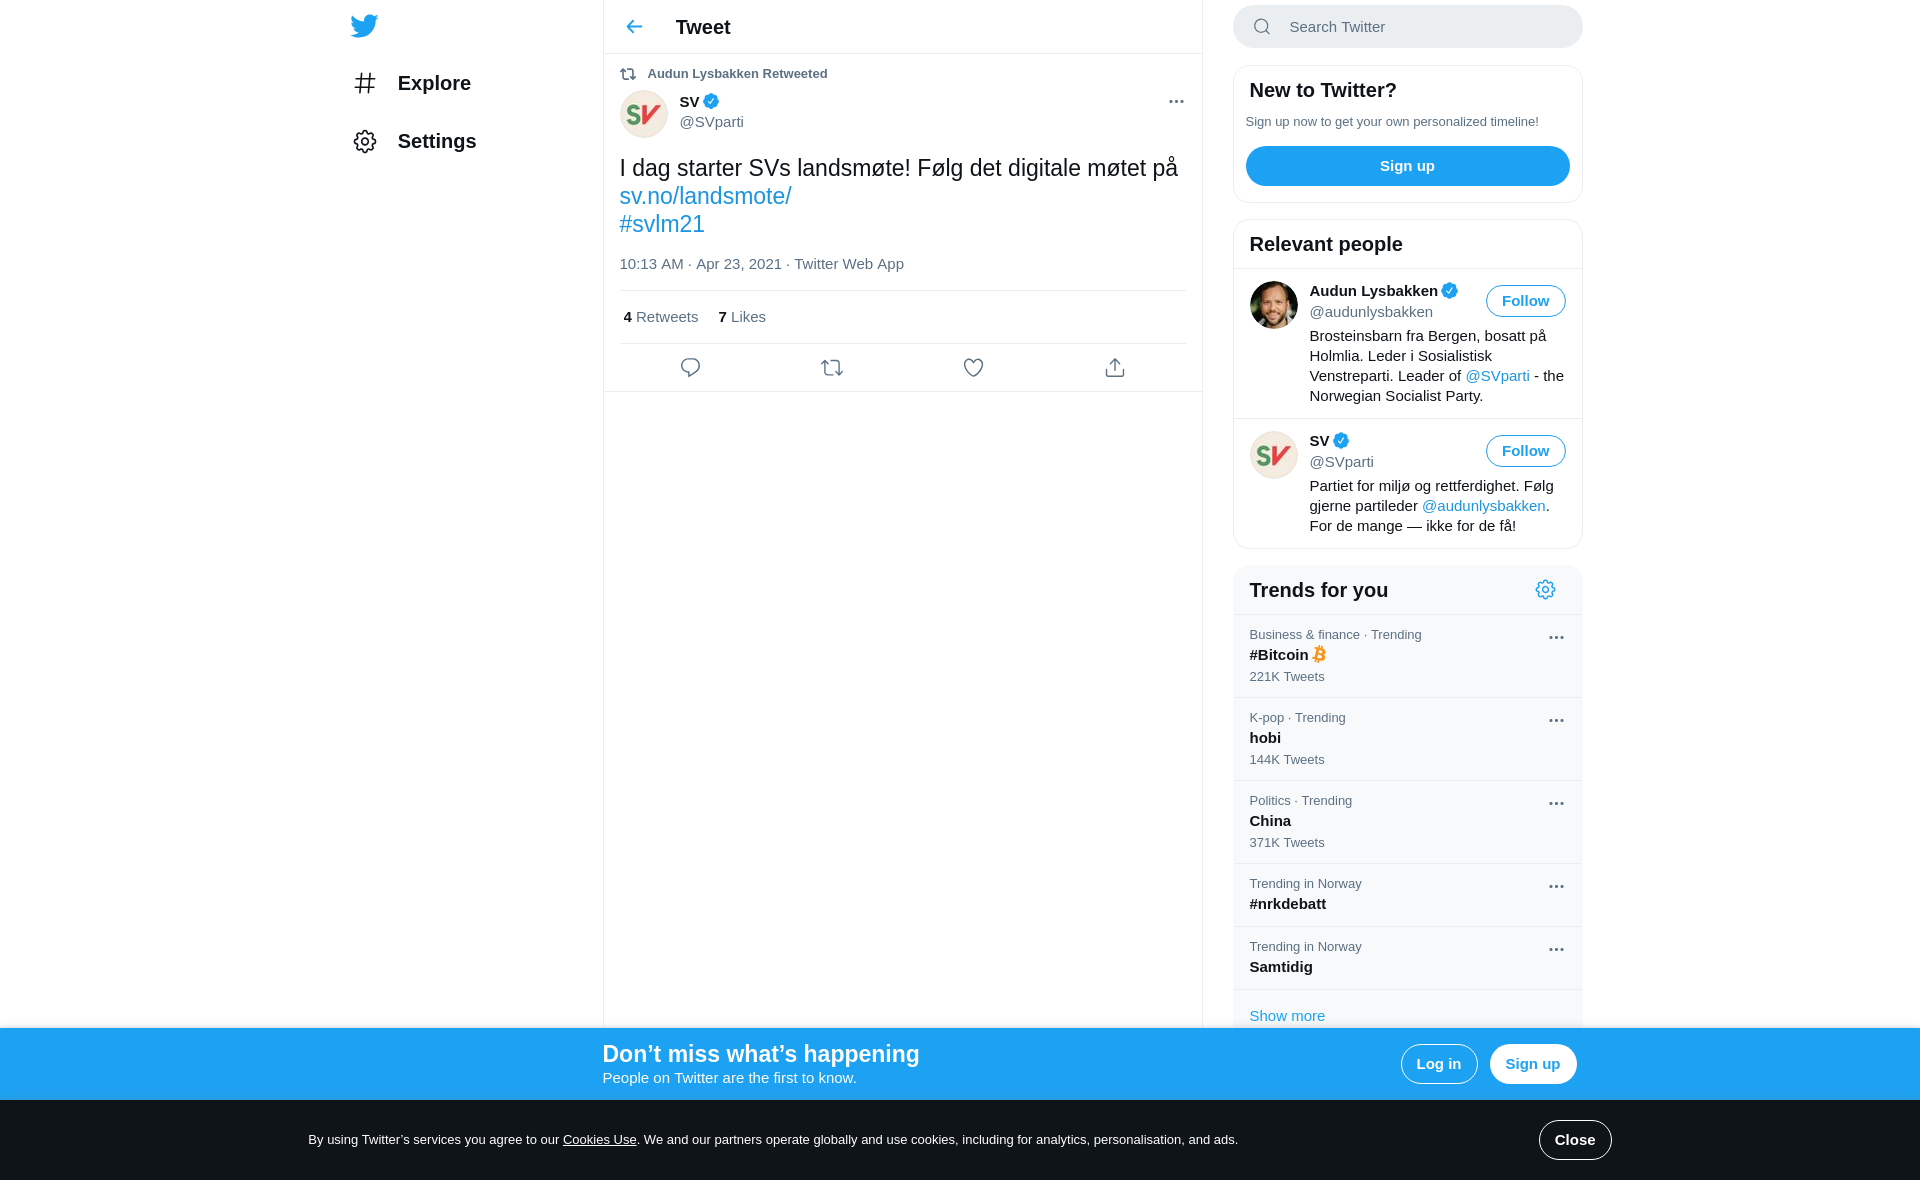Click Audun Lysbakken's verified badge
This screenshot has height=1180, width=1920.
pos(1449,291)
